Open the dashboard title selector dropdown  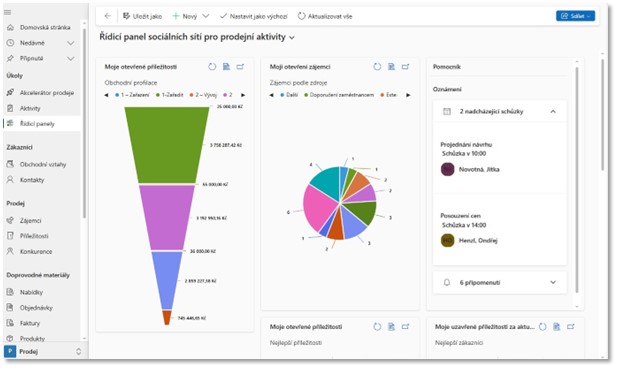coord(292,37)
